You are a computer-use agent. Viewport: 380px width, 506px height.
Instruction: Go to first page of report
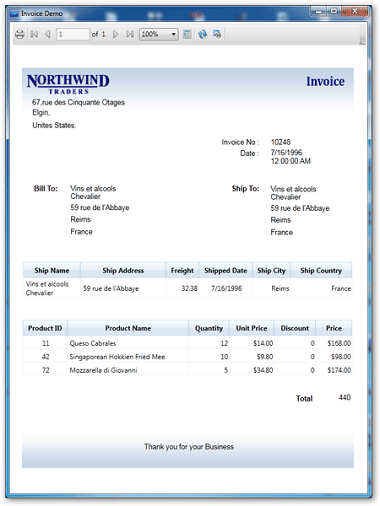pos(34,34)
